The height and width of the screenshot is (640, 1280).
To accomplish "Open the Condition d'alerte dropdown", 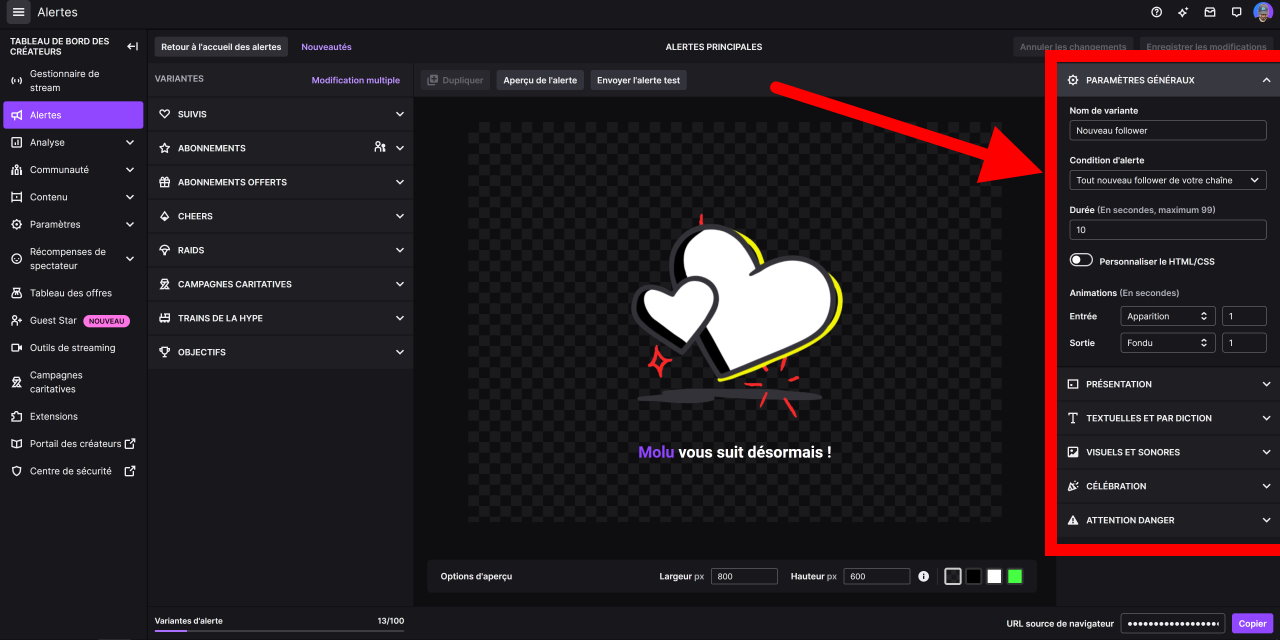I will pyautogui.click(x=1167, y=180).
